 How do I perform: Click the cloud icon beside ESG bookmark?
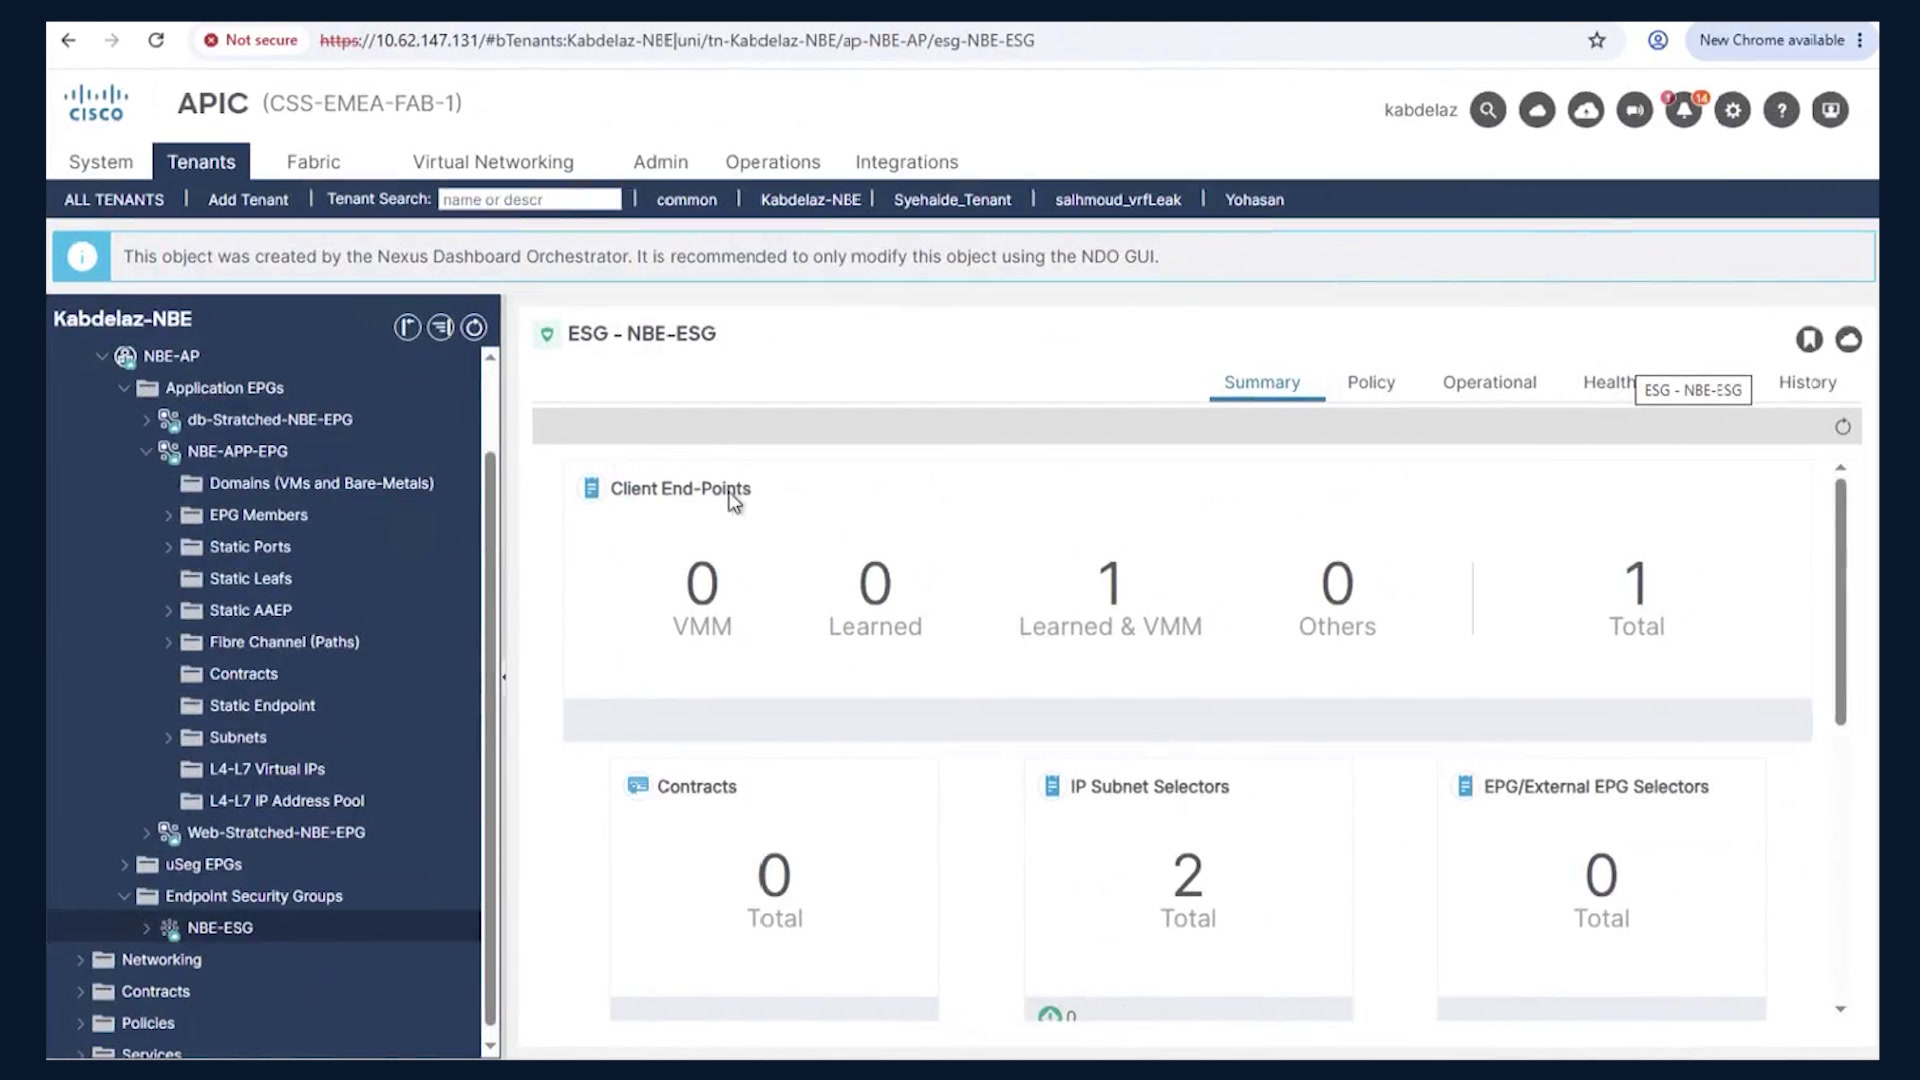click(x=1849, y=340)
